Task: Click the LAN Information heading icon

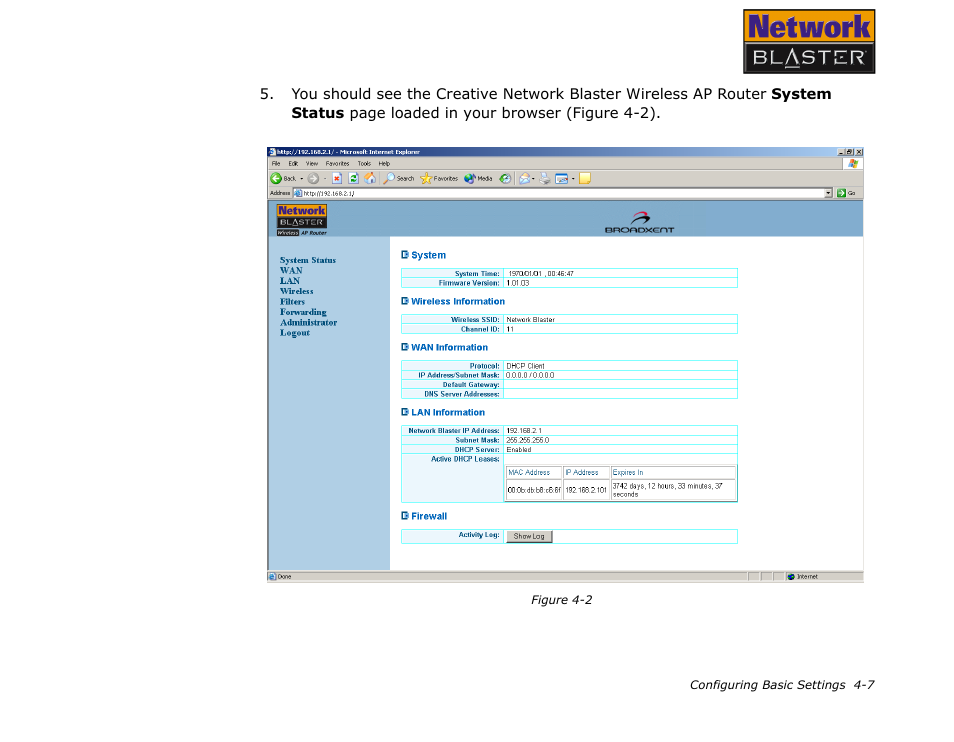Action: [x=405, y=412]
